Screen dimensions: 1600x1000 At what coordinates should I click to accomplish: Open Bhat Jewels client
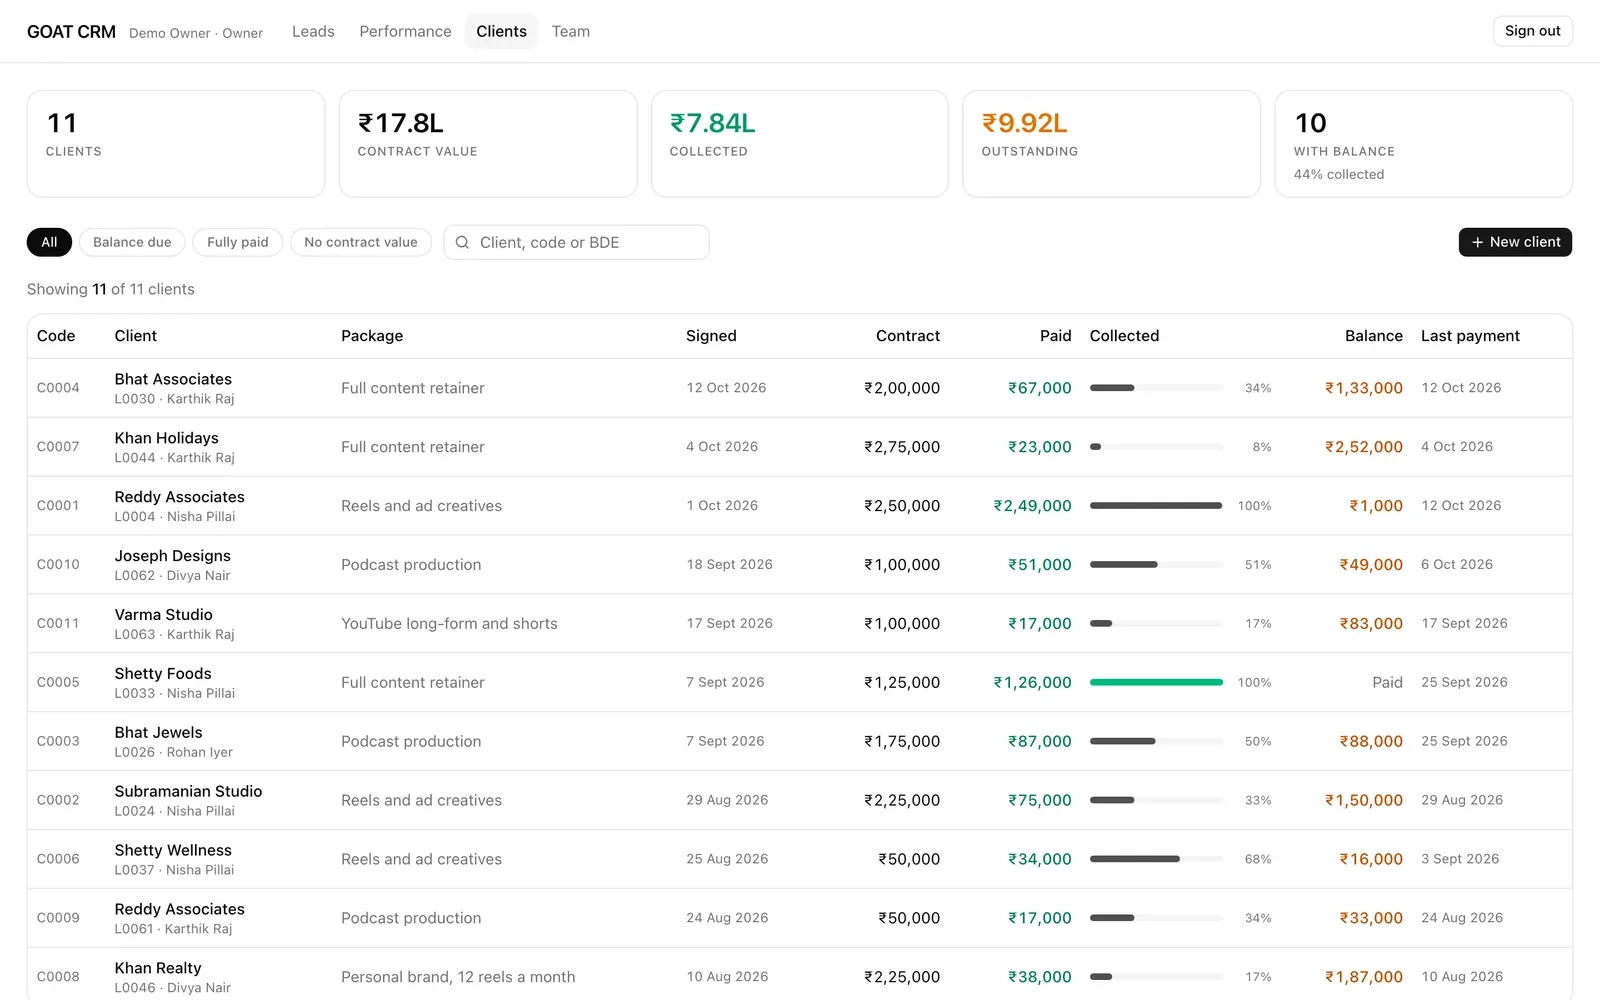158,733
